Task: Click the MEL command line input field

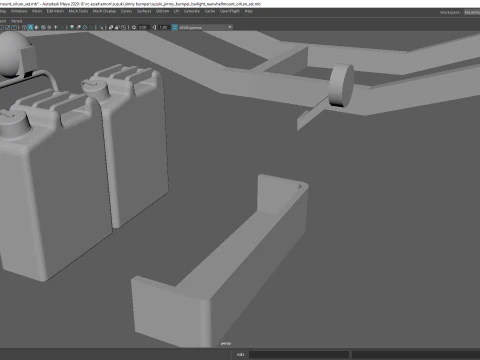Action: (299, 355)
